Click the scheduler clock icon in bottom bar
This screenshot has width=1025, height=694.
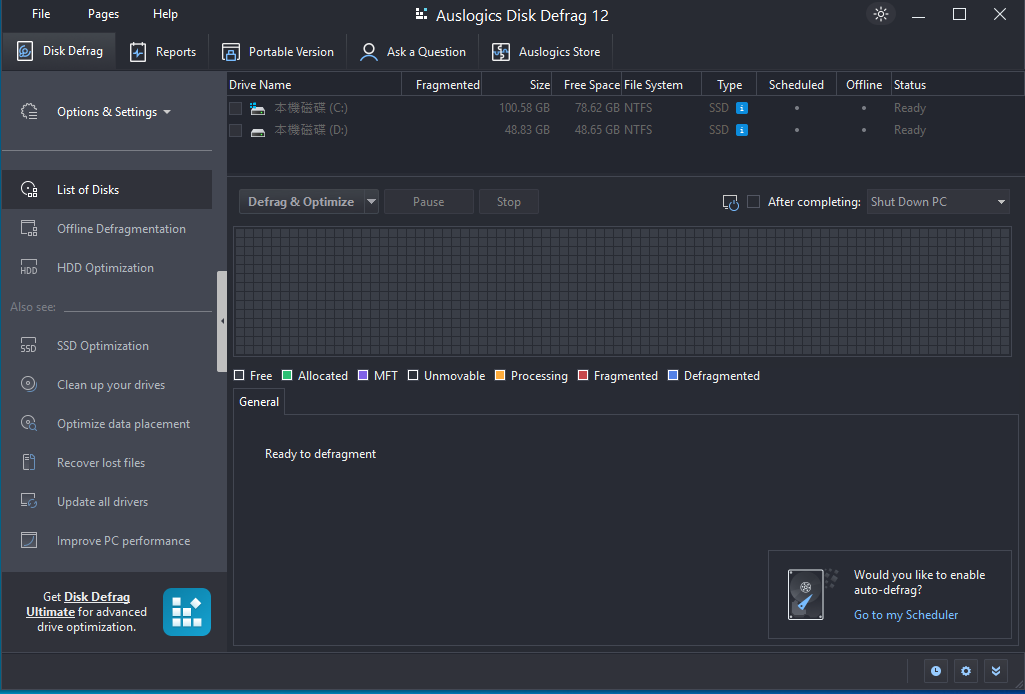click(935, 671)
